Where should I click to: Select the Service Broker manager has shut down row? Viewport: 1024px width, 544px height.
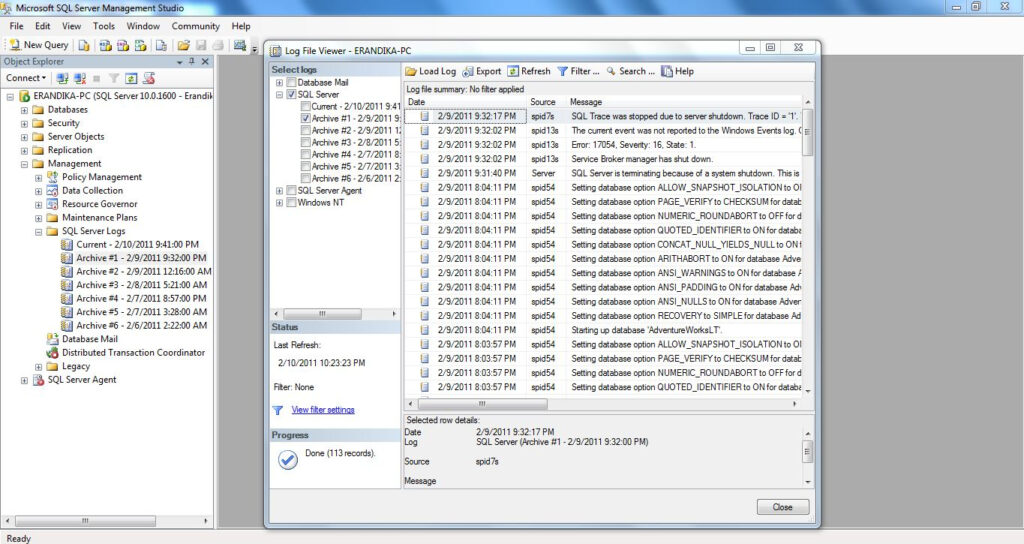tap(603, 159)
